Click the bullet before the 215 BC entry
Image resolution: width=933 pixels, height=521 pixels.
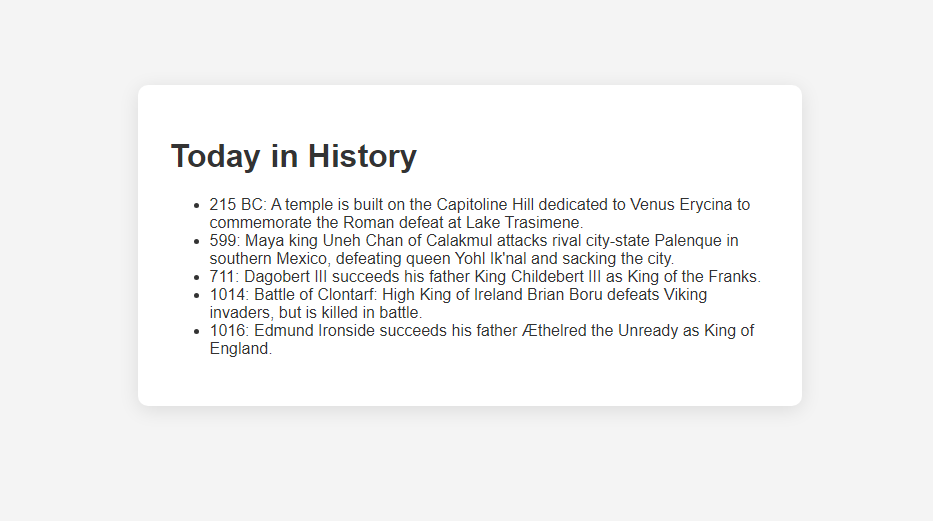click(196, 206)
